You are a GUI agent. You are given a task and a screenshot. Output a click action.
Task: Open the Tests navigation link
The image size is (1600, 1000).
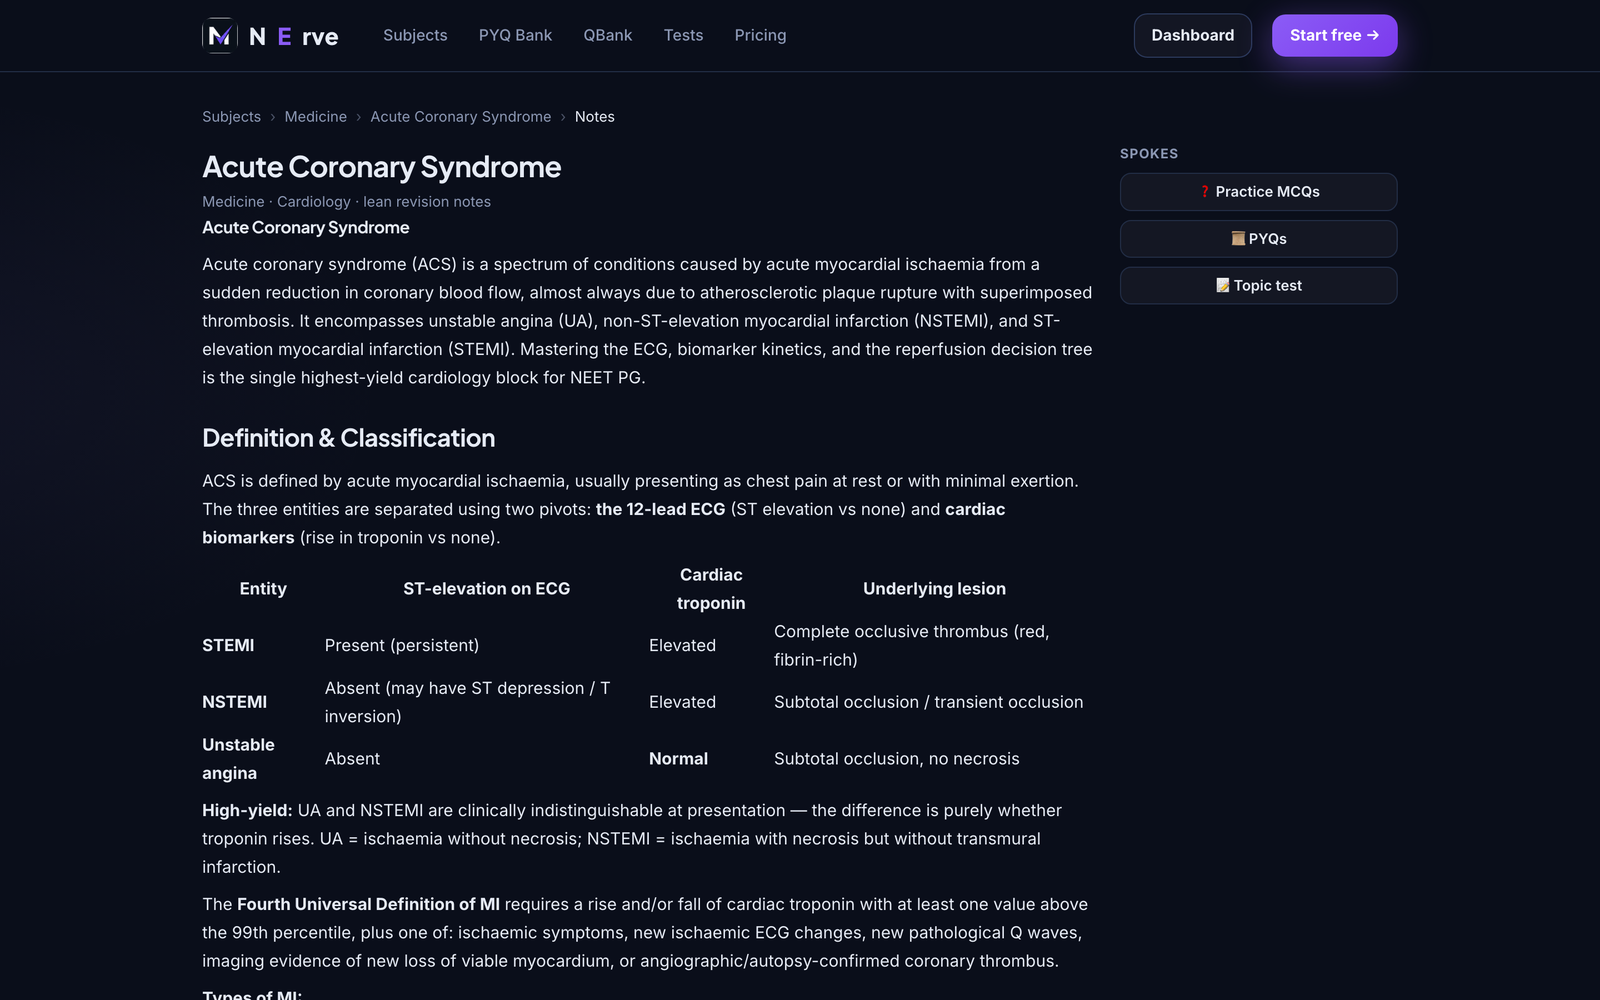point(683,35)
